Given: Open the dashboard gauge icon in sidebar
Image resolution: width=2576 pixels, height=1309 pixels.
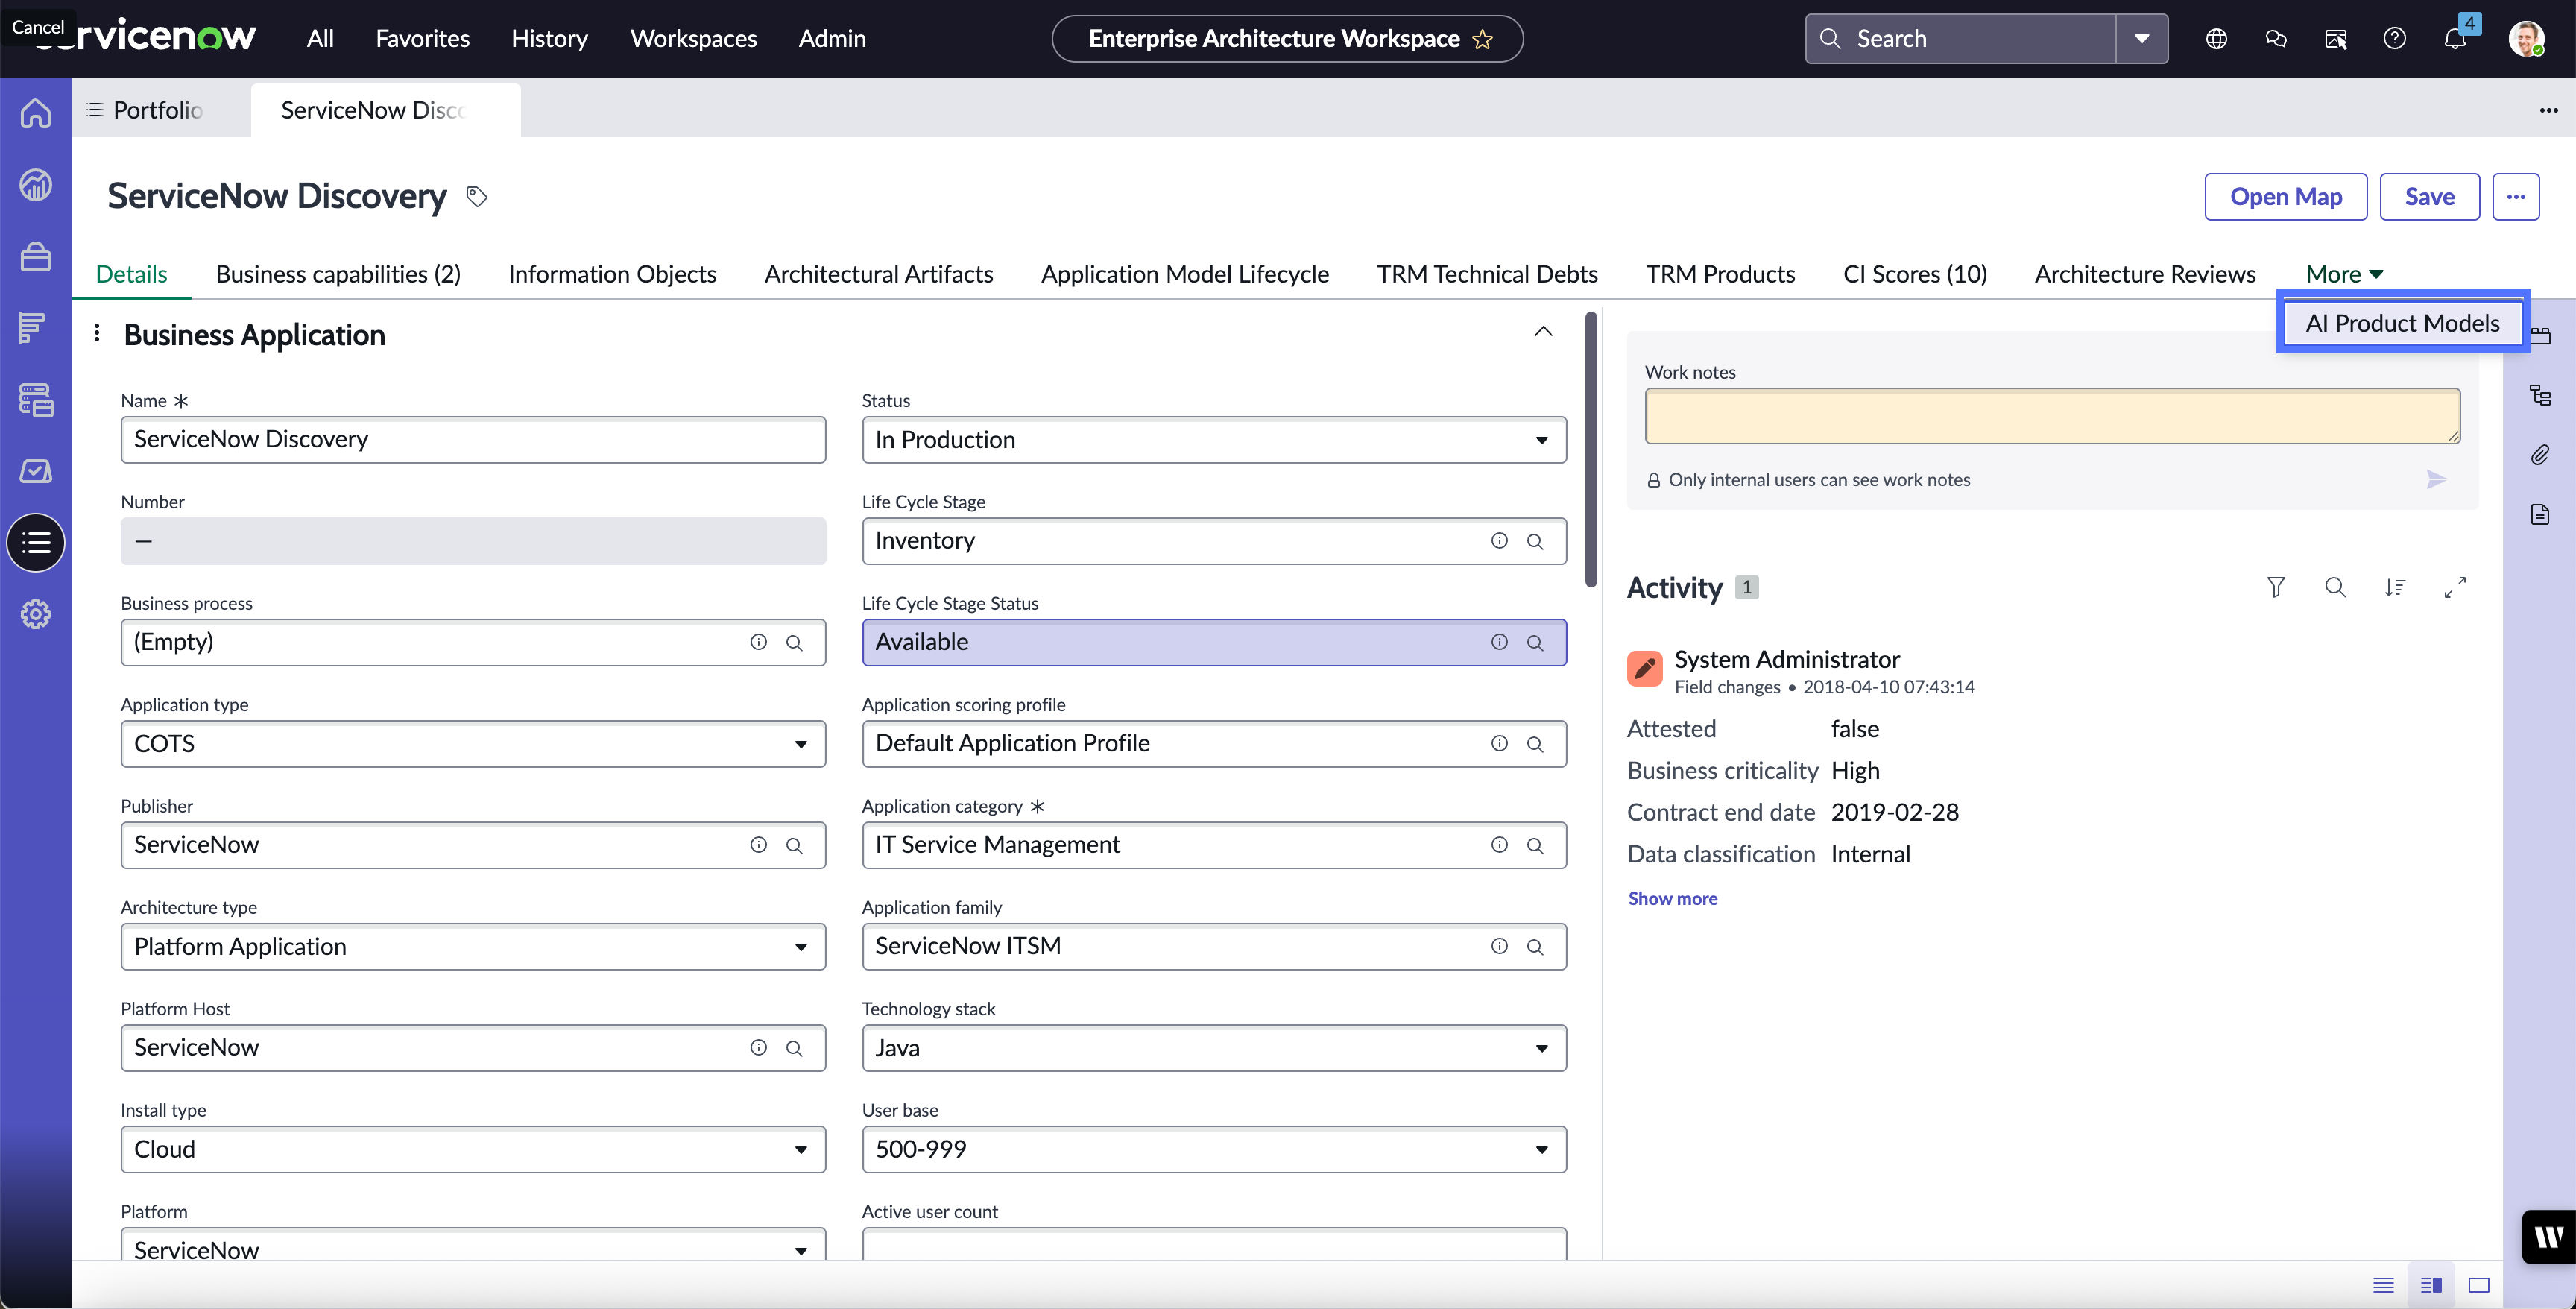Looking at the screenshot, I should click(36, 185).
